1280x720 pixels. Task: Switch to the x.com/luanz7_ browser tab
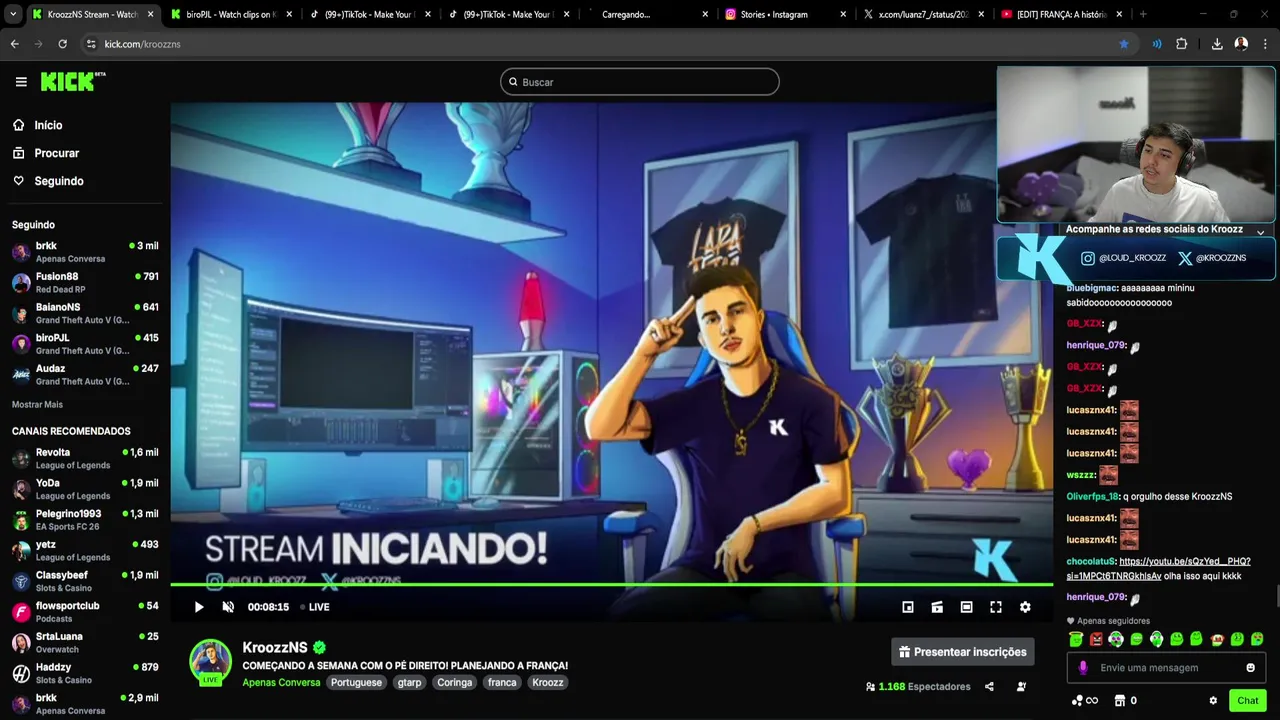point(922,14)
